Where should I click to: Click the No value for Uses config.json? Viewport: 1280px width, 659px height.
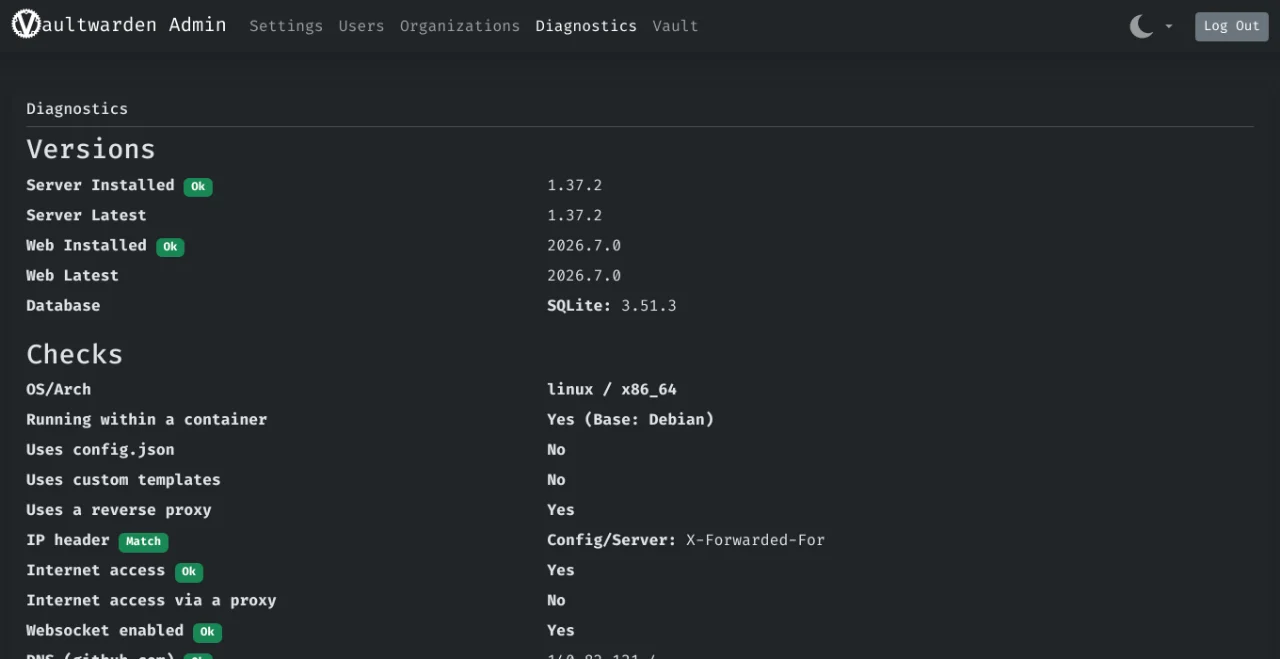point(556,449)
